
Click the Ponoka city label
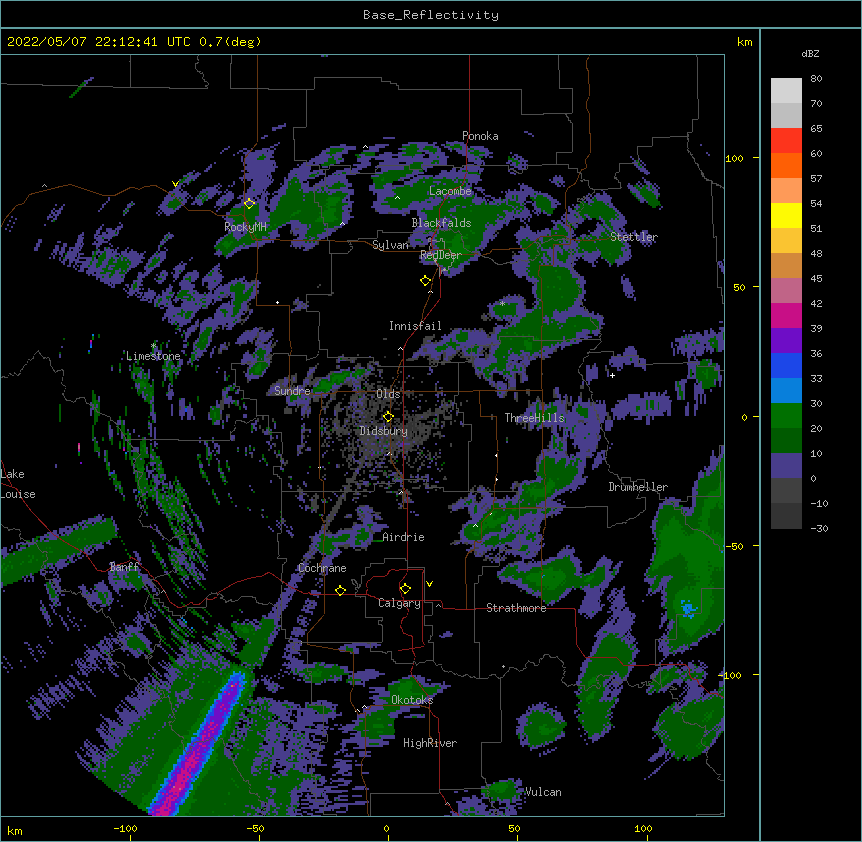tap(480, 136)
